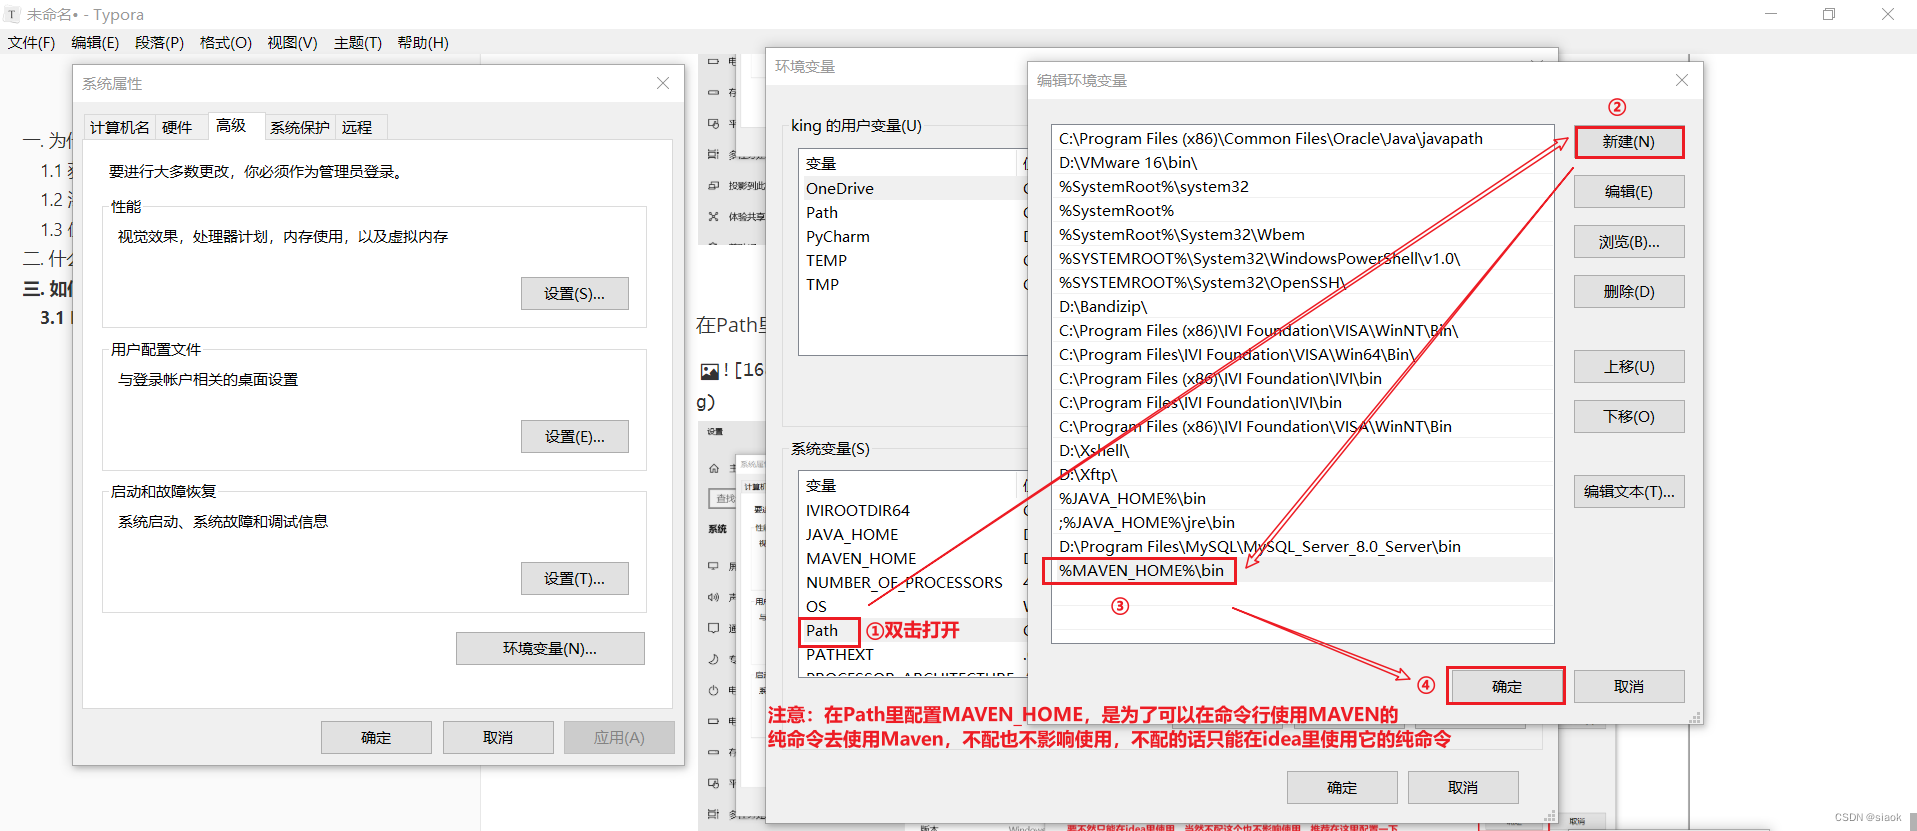Switch to the 硬件 tab
This screenshot has height=831, width=1917.
coord(177,127)
